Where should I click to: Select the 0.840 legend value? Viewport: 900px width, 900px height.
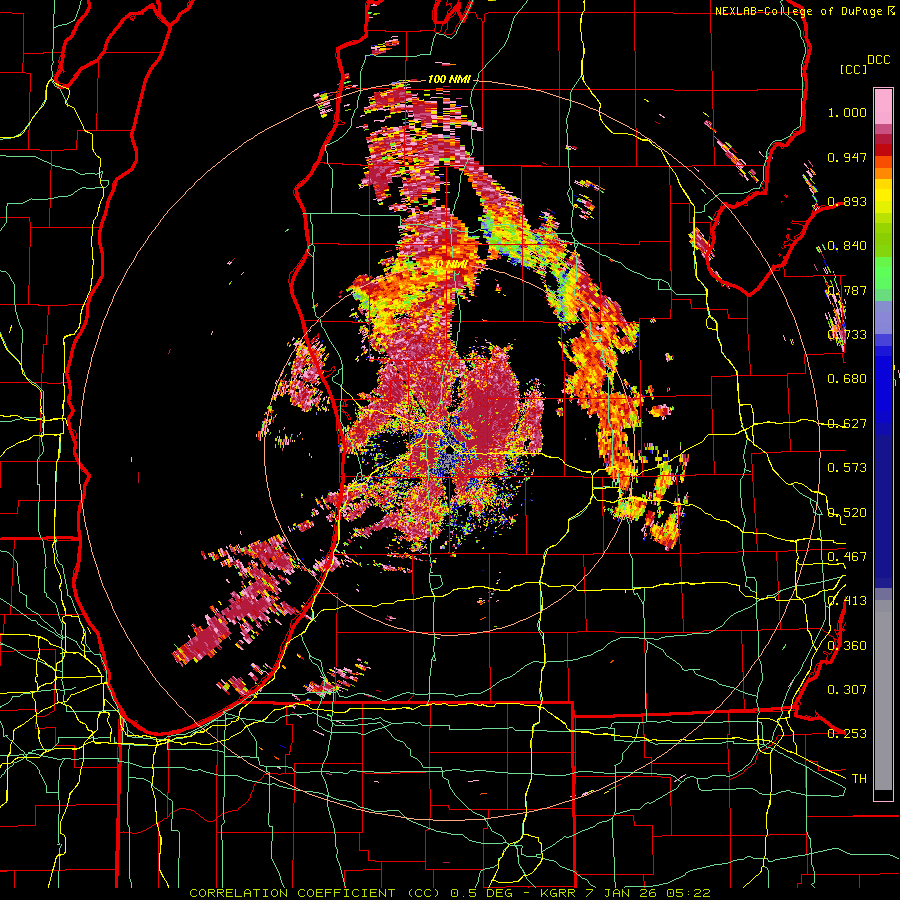847,246
